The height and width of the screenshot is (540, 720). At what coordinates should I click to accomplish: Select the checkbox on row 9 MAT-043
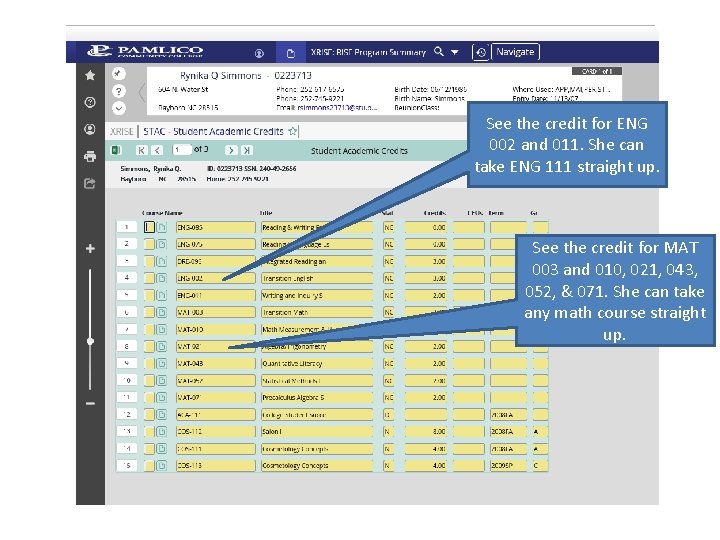[x=149, y=363]
